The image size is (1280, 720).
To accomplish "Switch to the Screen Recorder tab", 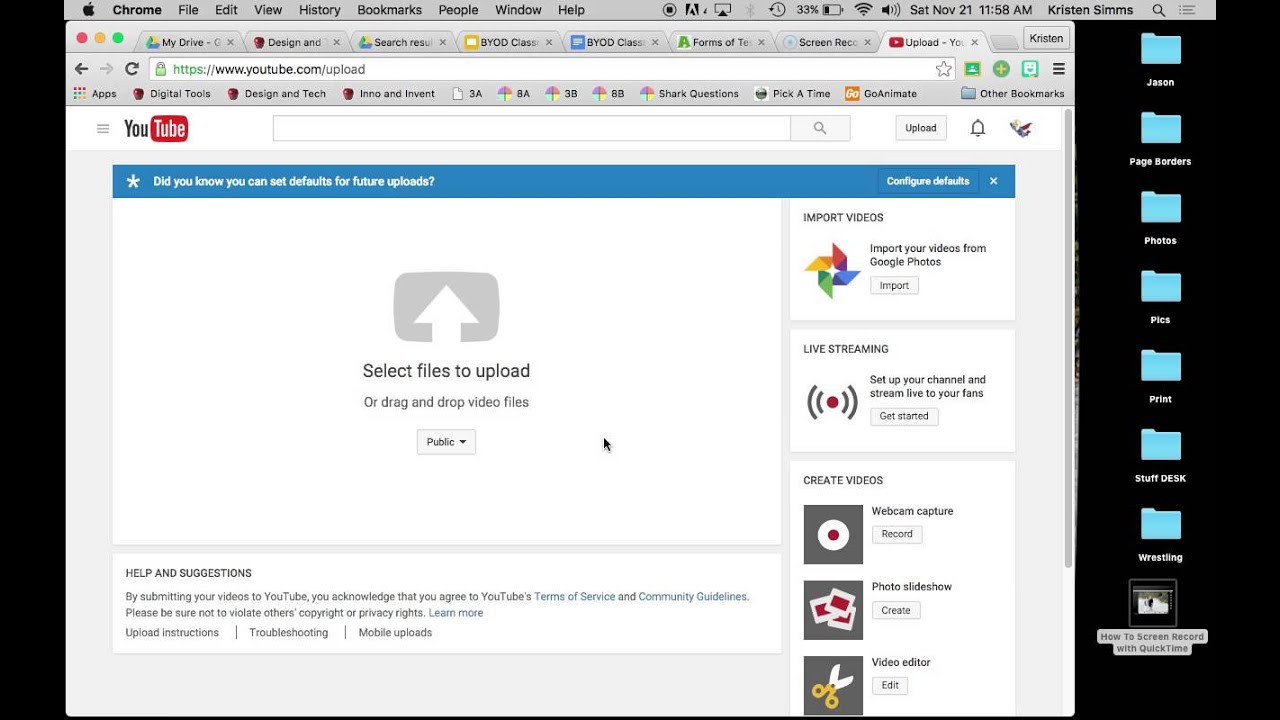I will [x=829, y=42].
